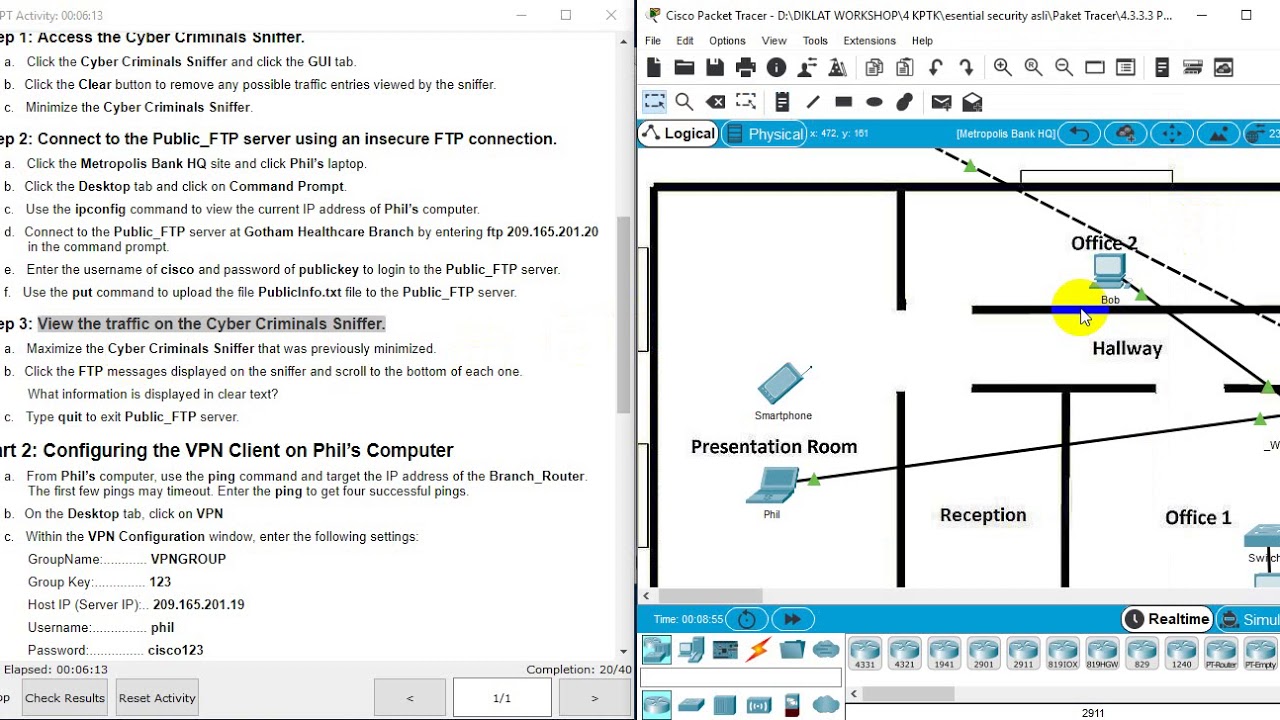
Task: Click Check Results in PT Activity
Action: coord(64,698)
